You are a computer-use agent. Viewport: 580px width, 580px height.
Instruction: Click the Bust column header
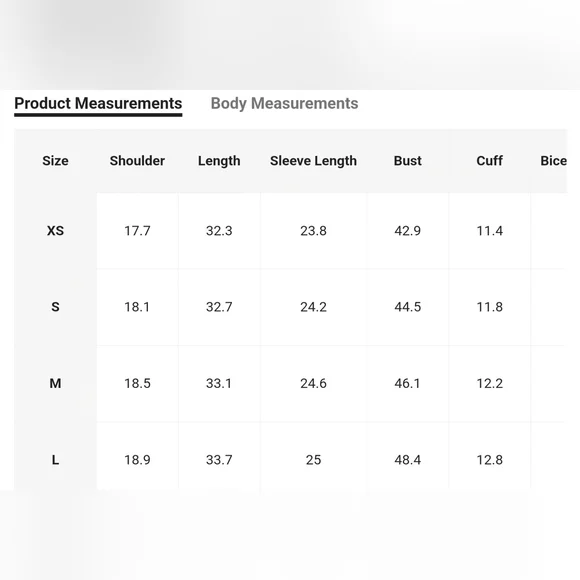coord(408,161)
